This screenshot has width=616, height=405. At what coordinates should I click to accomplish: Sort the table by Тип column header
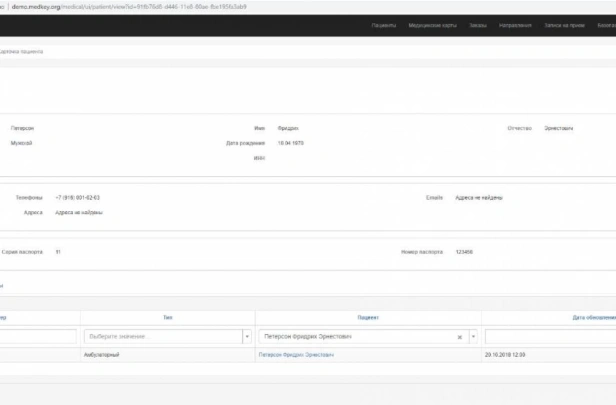tap(168, 317)
